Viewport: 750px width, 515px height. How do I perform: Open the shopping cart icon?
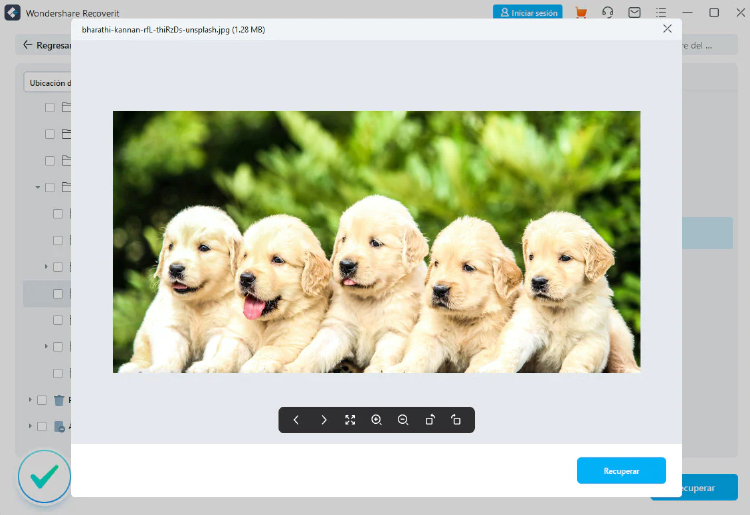click(581, 13)
